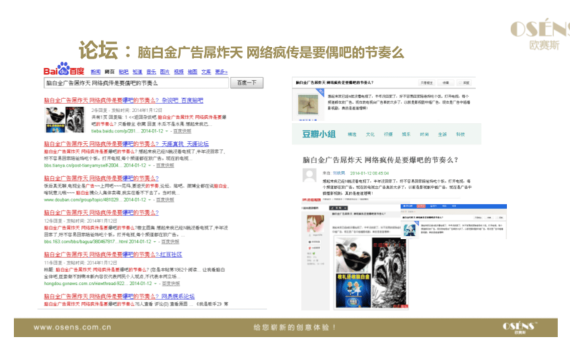Open the 图片 tab in Baidu navigation
This screenshot has width=570, height=360.
tap(165, 72)
